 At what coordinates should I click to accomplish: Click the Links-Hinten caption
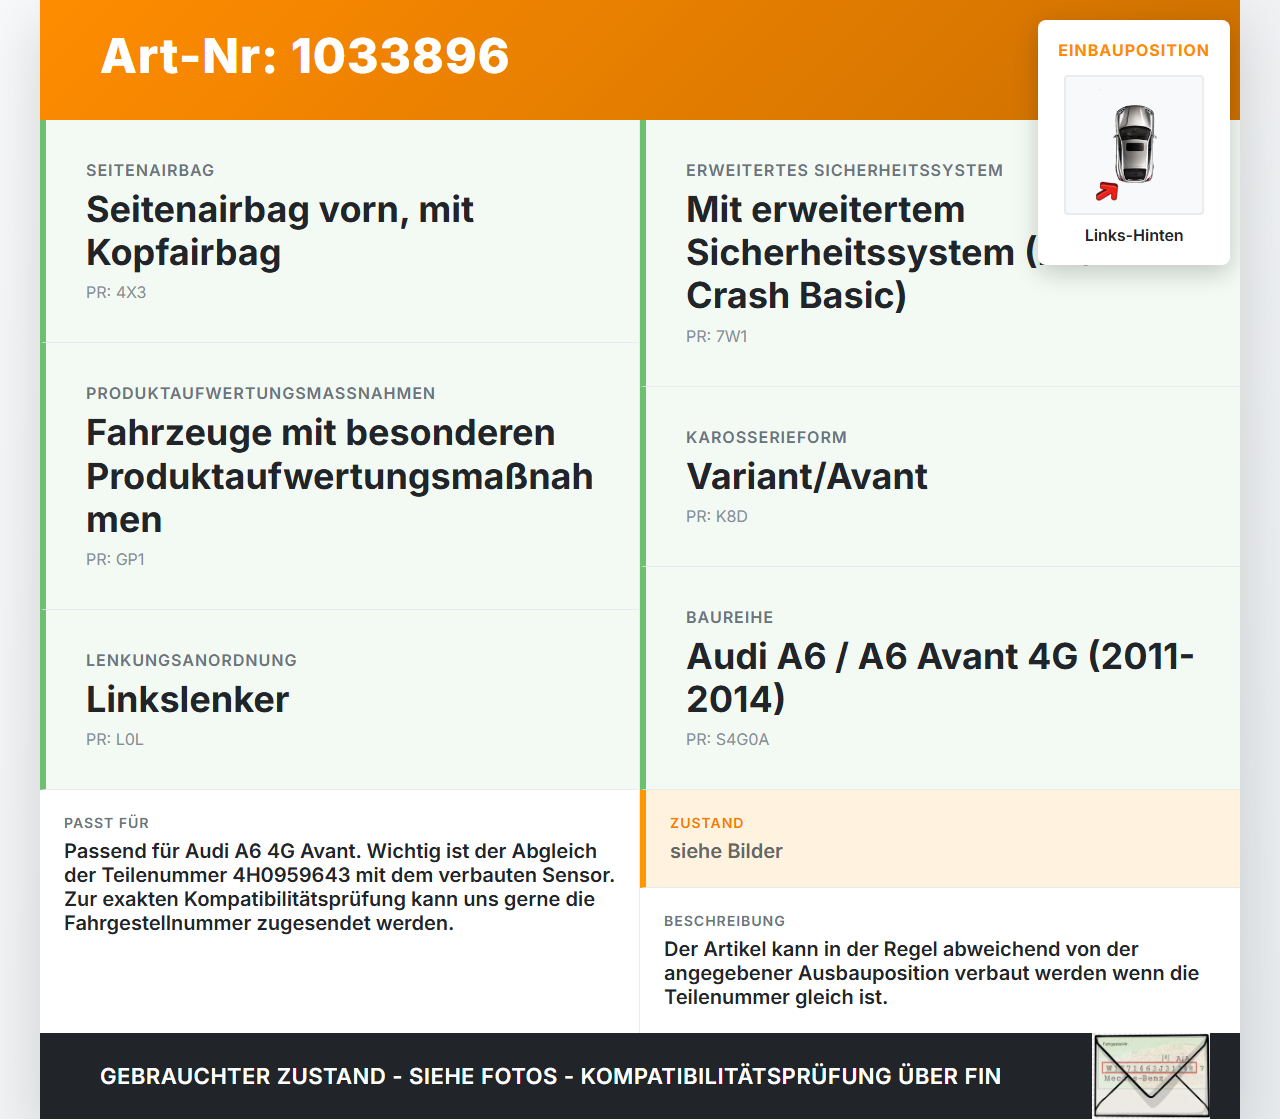(1134, 235)
